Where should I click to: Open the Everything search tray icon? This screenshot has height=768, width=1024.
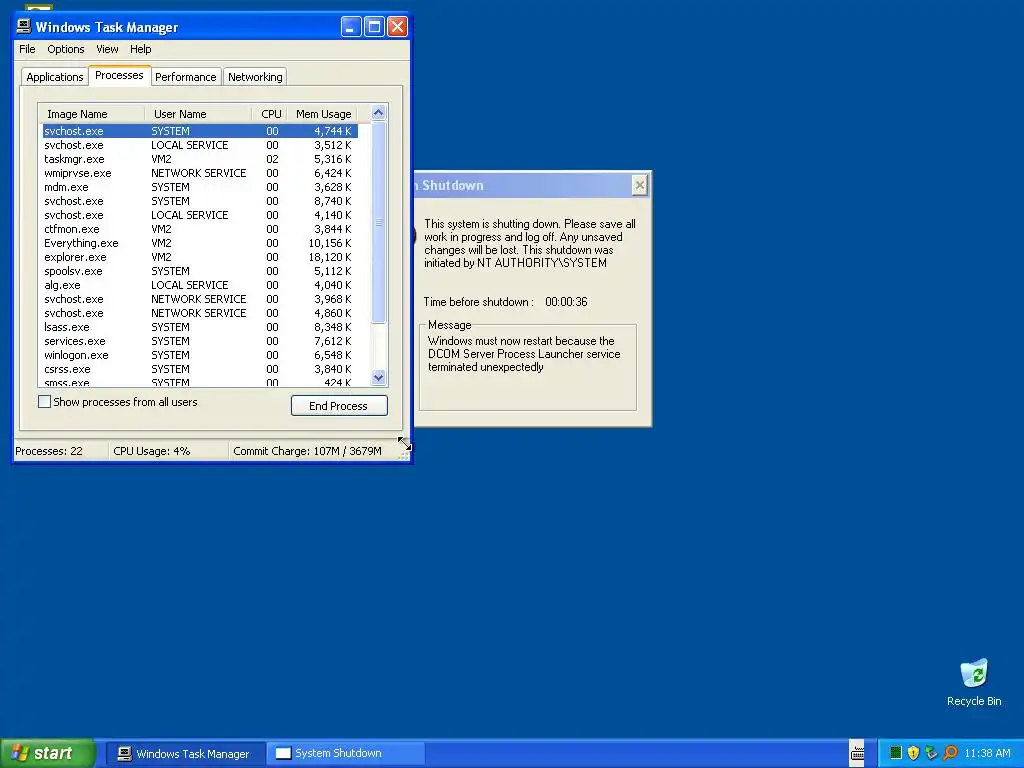[950, 753]
